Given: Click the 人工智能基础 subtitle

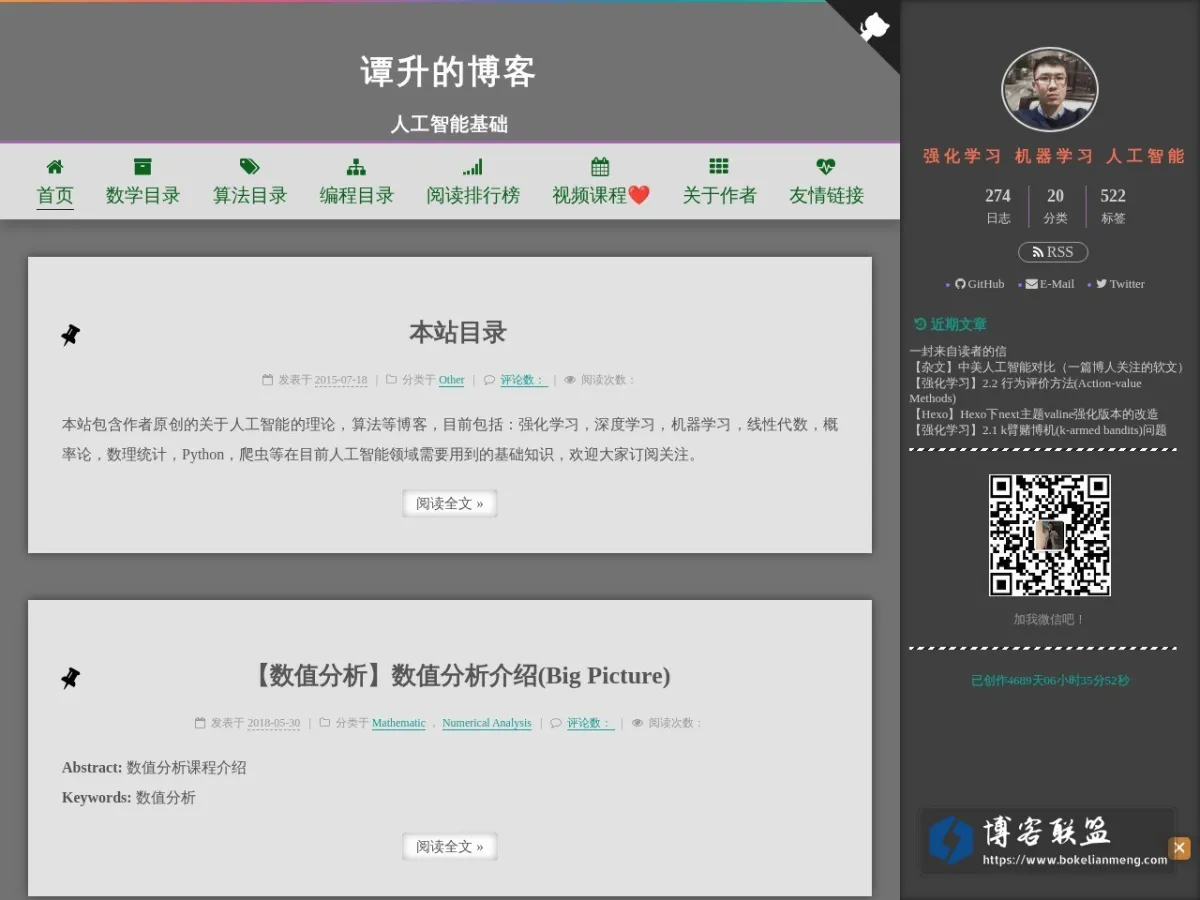Looking at the screenshot, I should [x=449, y=124].
